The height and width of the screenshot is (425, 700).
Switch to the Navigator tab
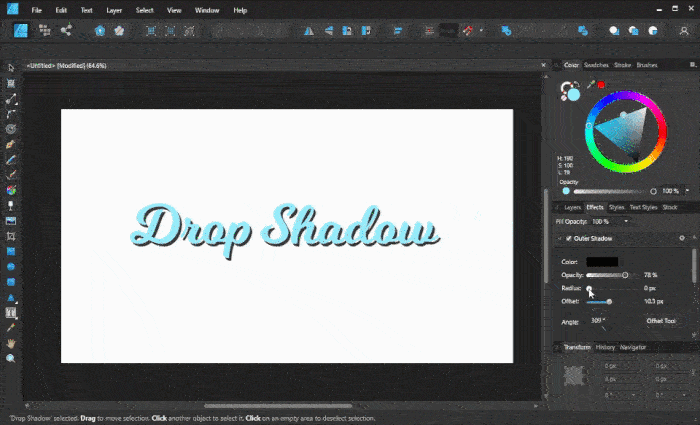(x=633, y=347)
